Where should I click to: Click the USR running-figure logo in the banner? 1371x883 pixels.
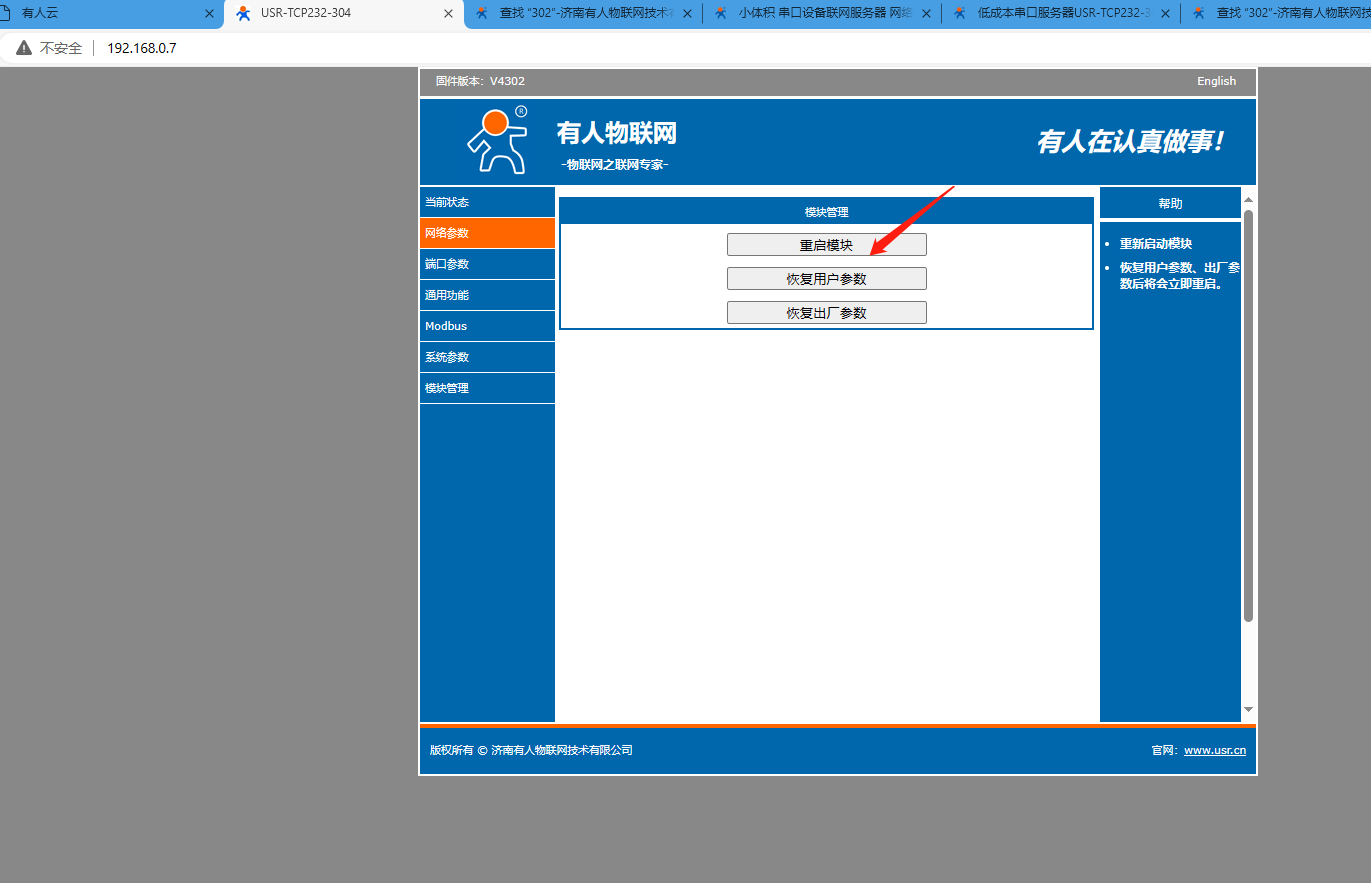coord(497,141)
